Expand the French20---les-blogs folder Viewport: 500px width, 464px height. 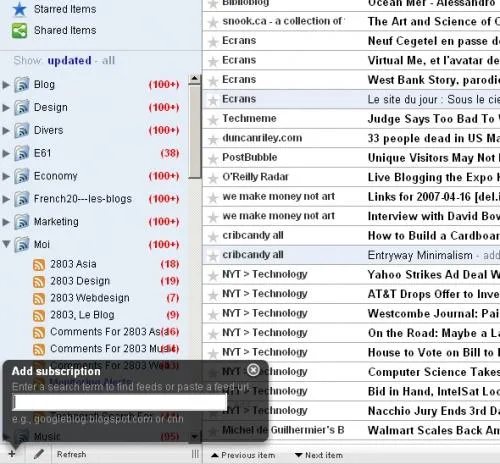[x=6, y=199]
